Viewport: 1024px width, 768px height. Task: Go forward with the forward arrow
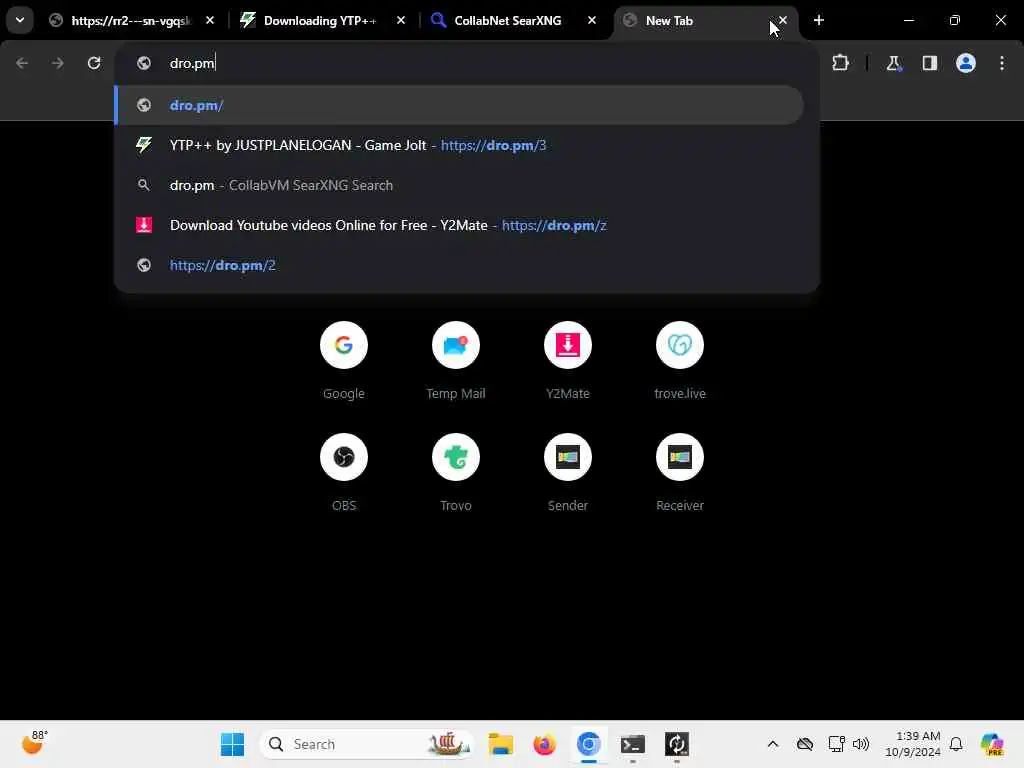click(x=58, y=63)
